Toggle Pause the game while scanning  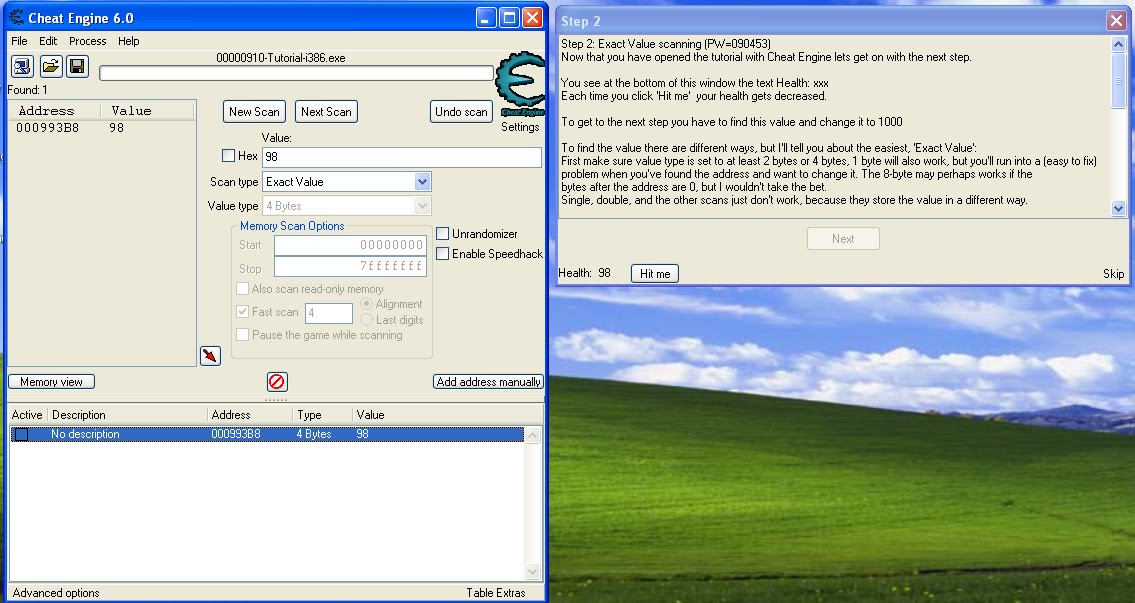point(242,335)
